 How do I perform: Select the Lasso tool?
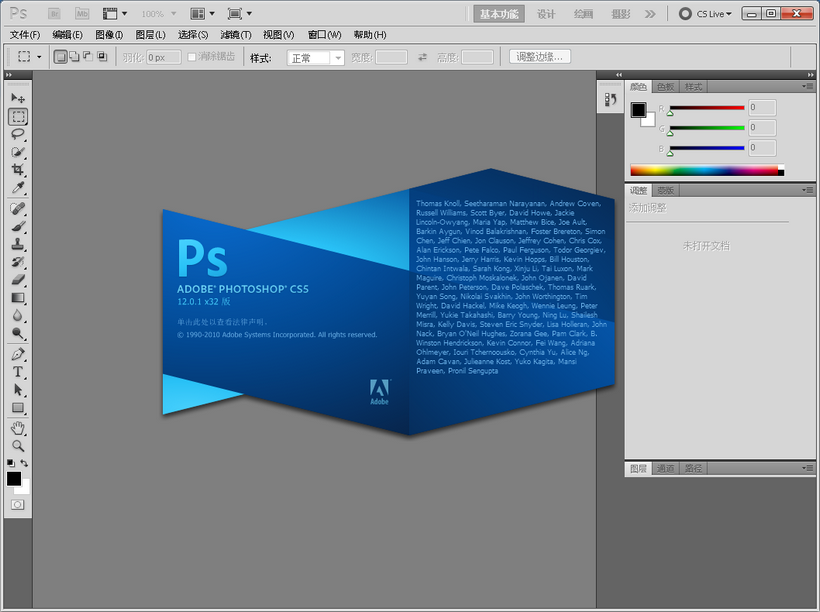pos(18,134)
